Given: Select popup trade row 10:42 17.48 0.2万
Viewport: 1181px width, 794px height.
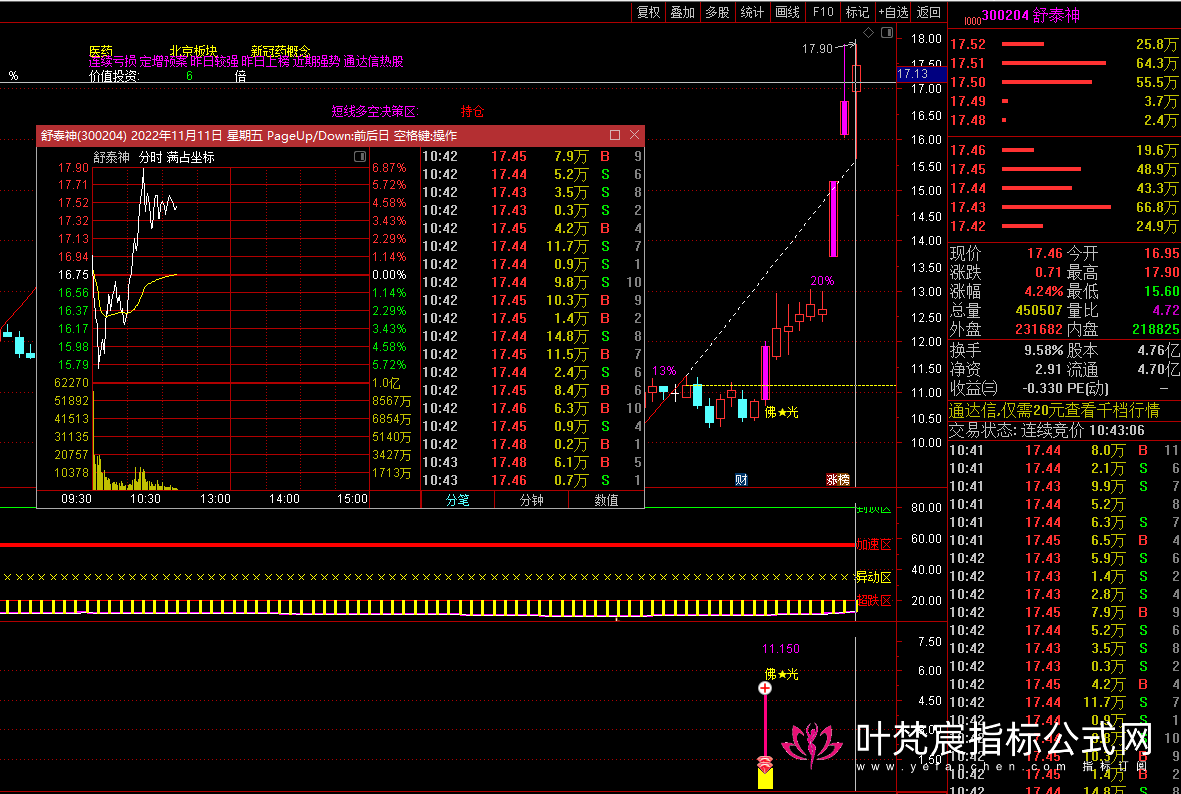Looking at the screenshot, I should pyautogui.click(x=532, y=444).
